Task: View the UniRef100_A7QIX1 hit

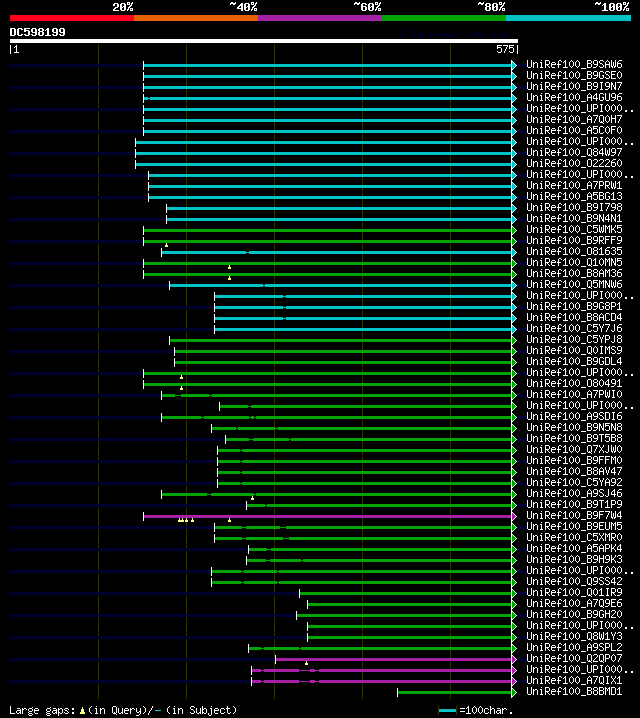Action: click(574, 680)
